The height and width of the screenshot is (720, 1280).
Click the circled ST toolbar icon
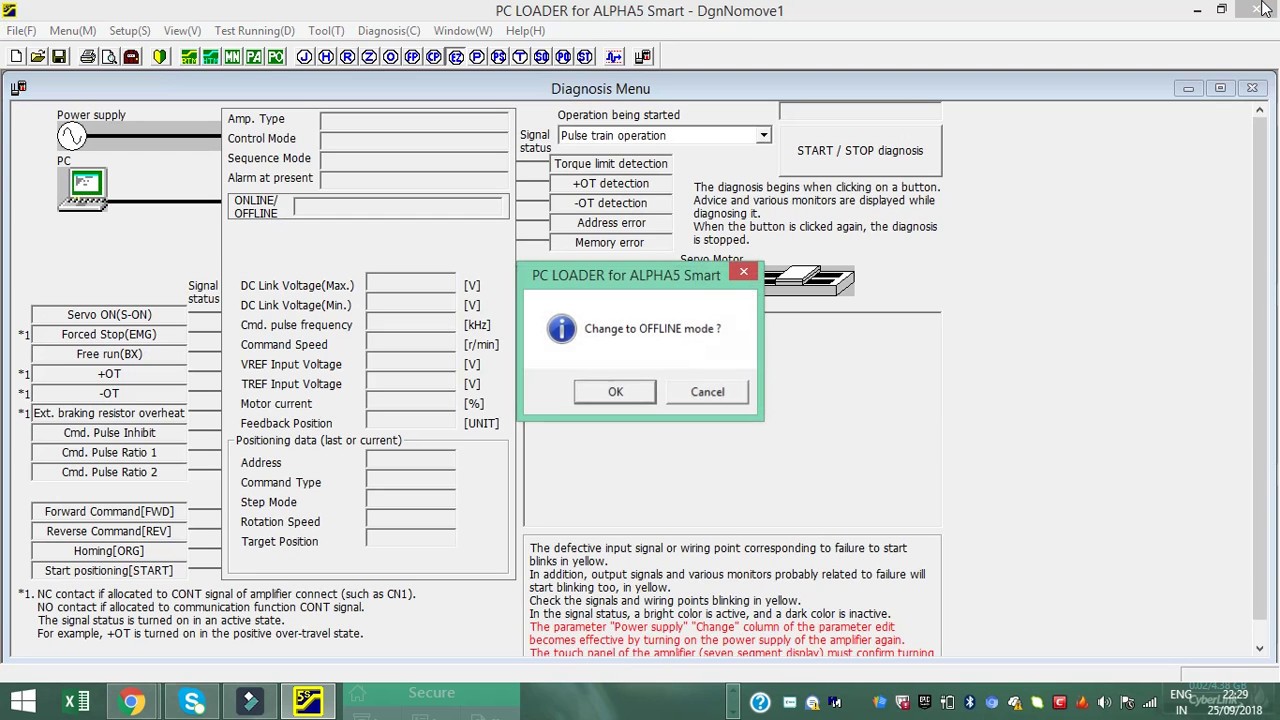(x=585, y=57)
